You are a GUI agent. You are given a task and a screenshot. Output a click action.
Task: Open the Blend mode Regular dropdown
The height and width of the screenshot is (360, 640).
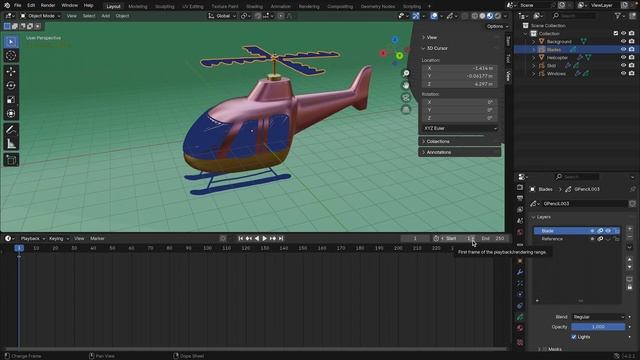(x=598, y=317)
